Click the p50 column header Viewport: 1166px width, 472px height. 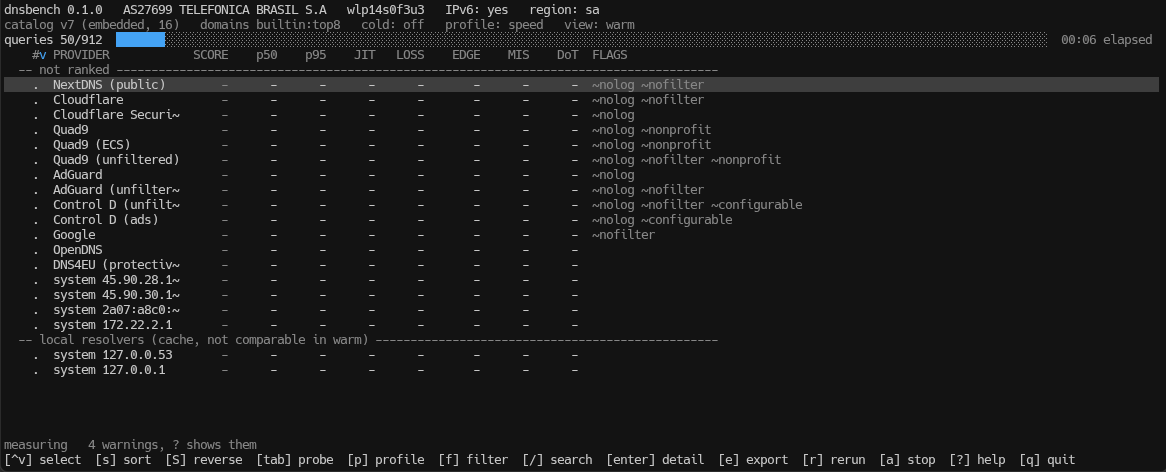tap(267, 55)
